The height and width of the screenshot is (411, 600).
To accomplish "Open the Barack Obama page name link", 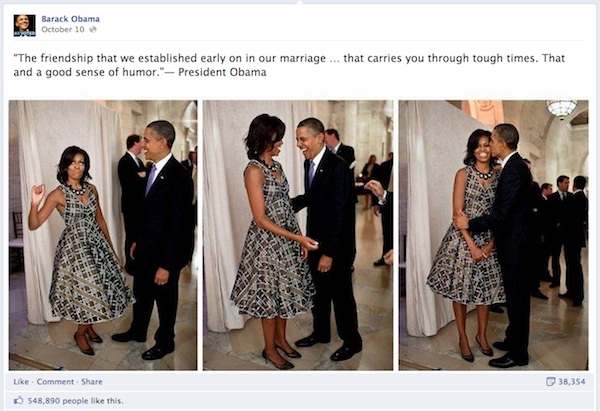I will (70, 19).
